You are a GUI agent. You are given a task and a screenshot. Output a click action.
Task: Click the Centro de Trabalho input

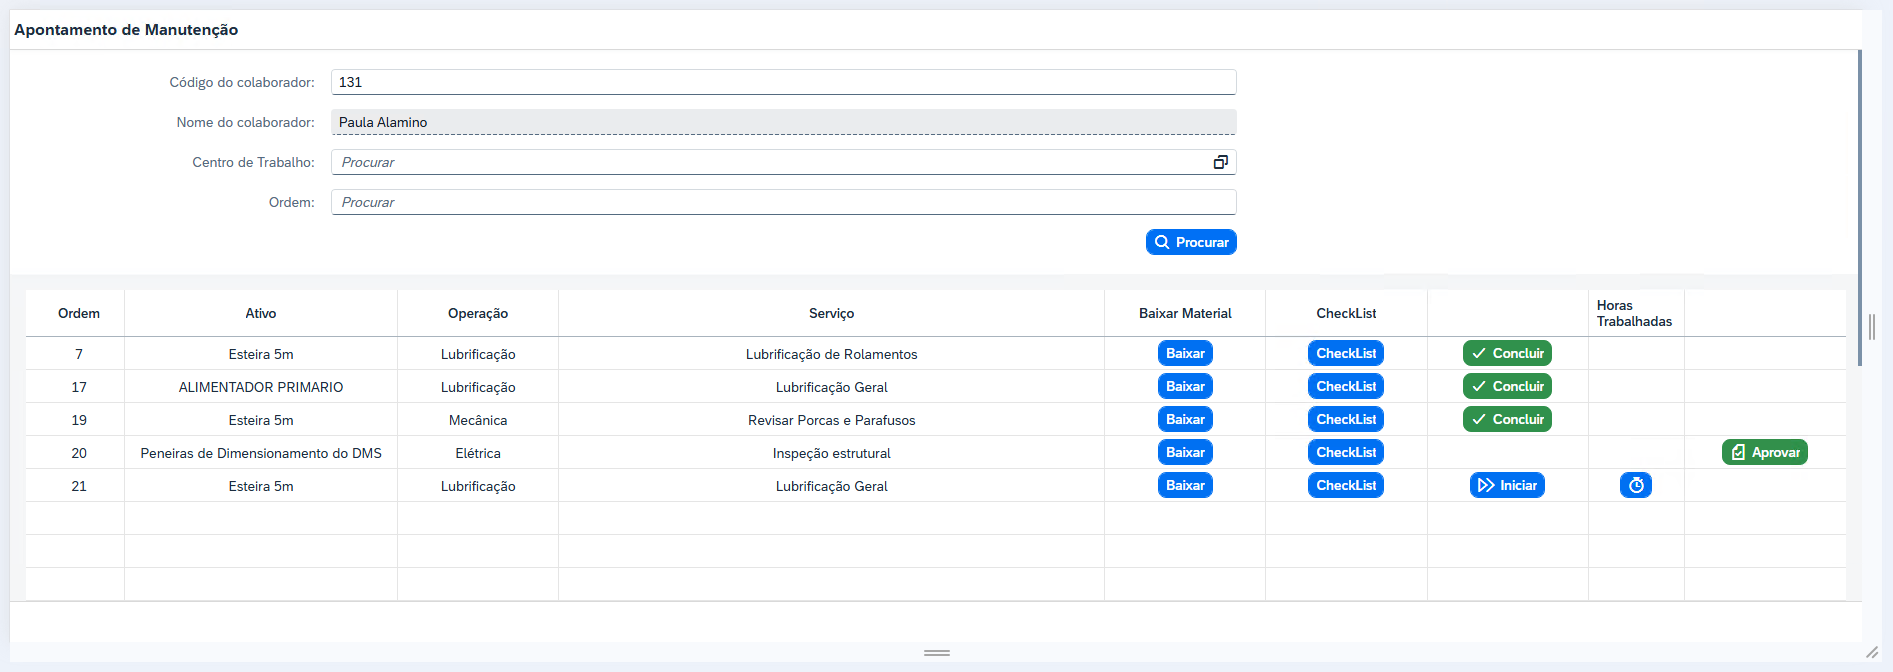770,162
